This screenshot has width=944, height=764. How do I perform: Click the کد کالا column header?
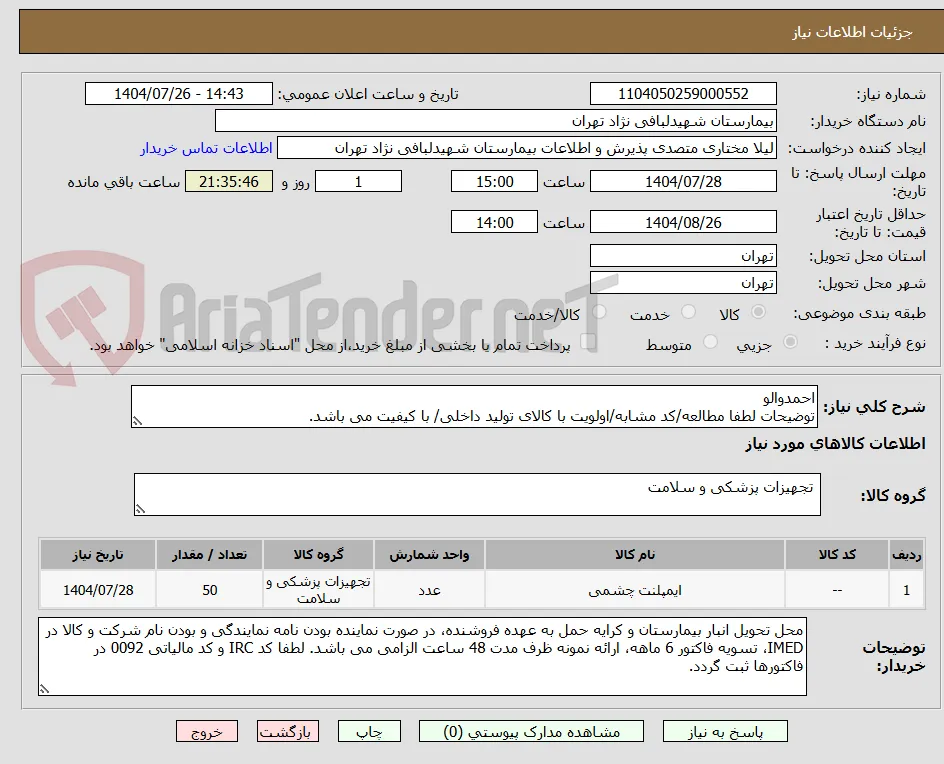click(837, 554)
